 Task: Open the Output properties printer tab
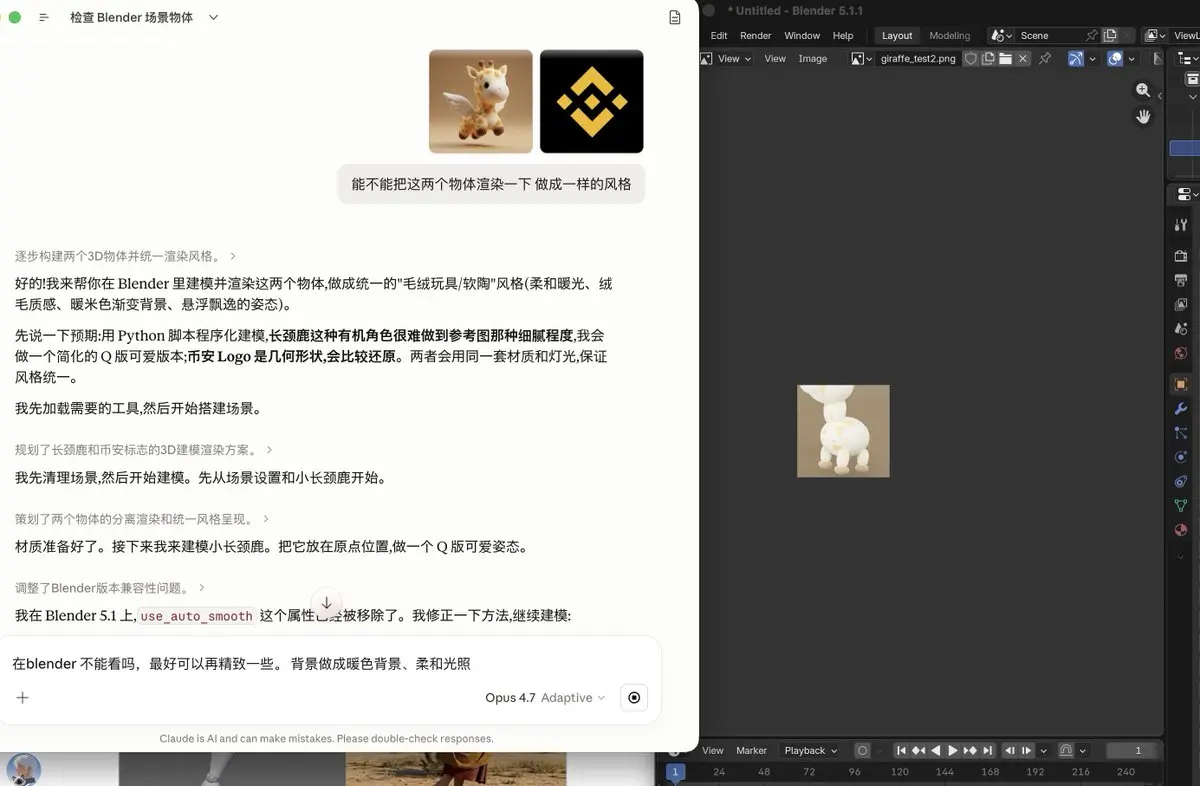(x=1181, y=280)
